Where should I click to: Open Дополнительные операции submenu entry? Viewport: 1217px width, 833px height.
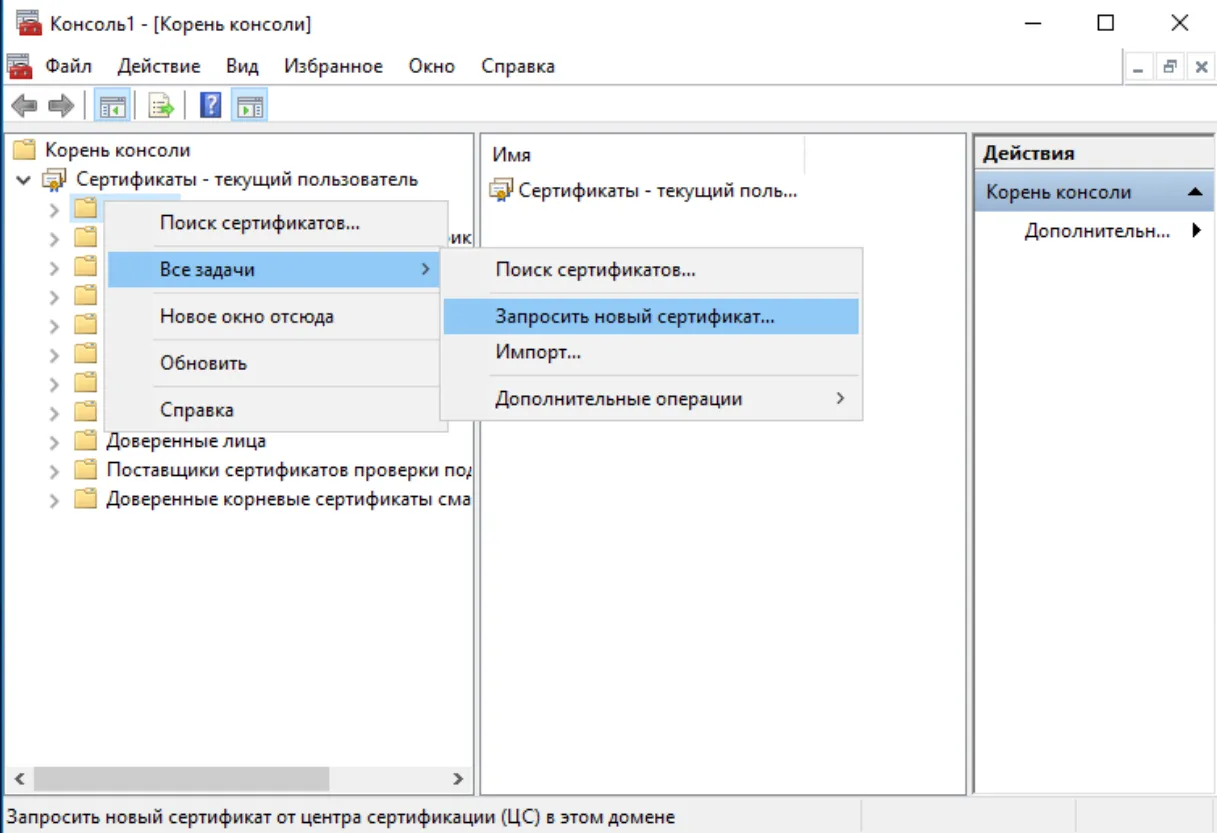click(651, 399)
